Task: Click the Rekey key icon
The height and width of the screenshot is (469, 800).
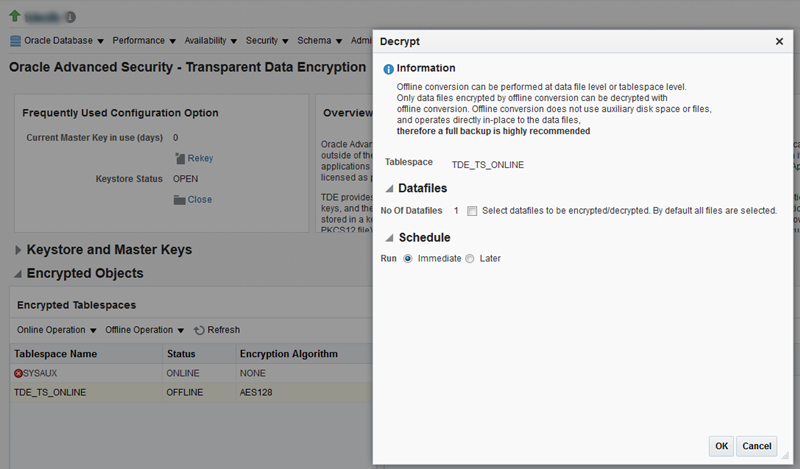Action: [x=180, y=158]
